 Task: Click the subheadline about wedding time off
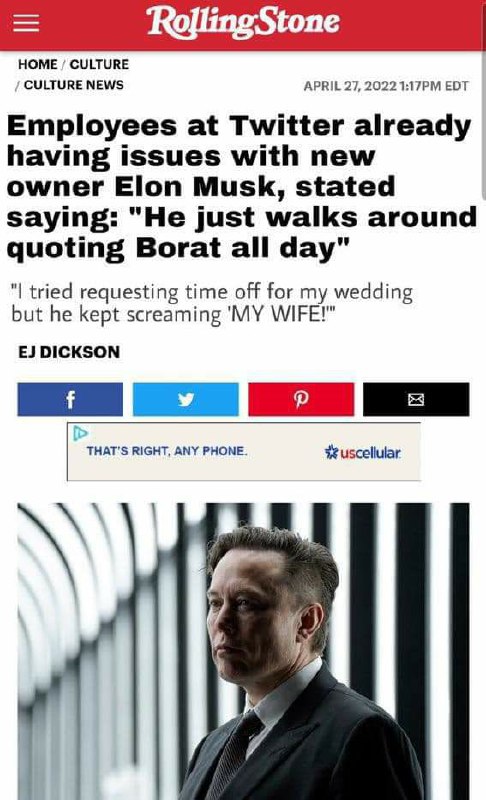coord(212,303)
